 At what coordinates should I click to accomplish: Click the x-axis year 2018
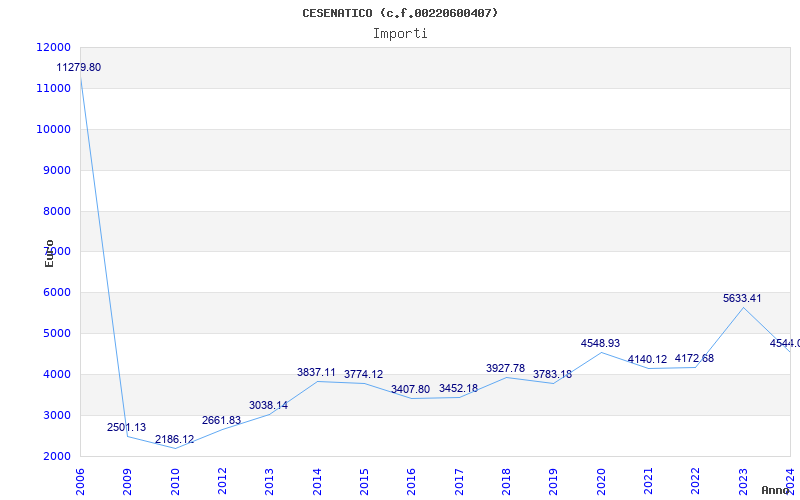(506, 481)
